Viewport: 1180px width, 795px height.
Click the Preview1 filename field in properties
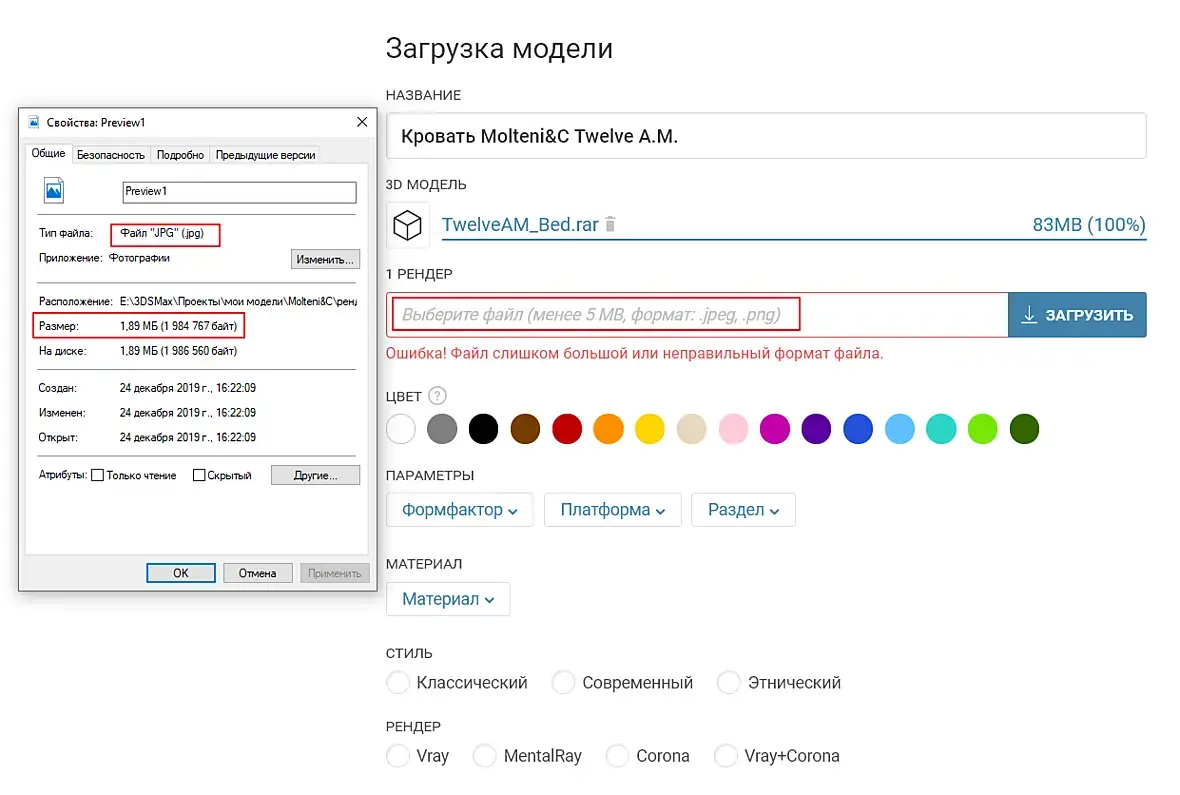point(239,192)
